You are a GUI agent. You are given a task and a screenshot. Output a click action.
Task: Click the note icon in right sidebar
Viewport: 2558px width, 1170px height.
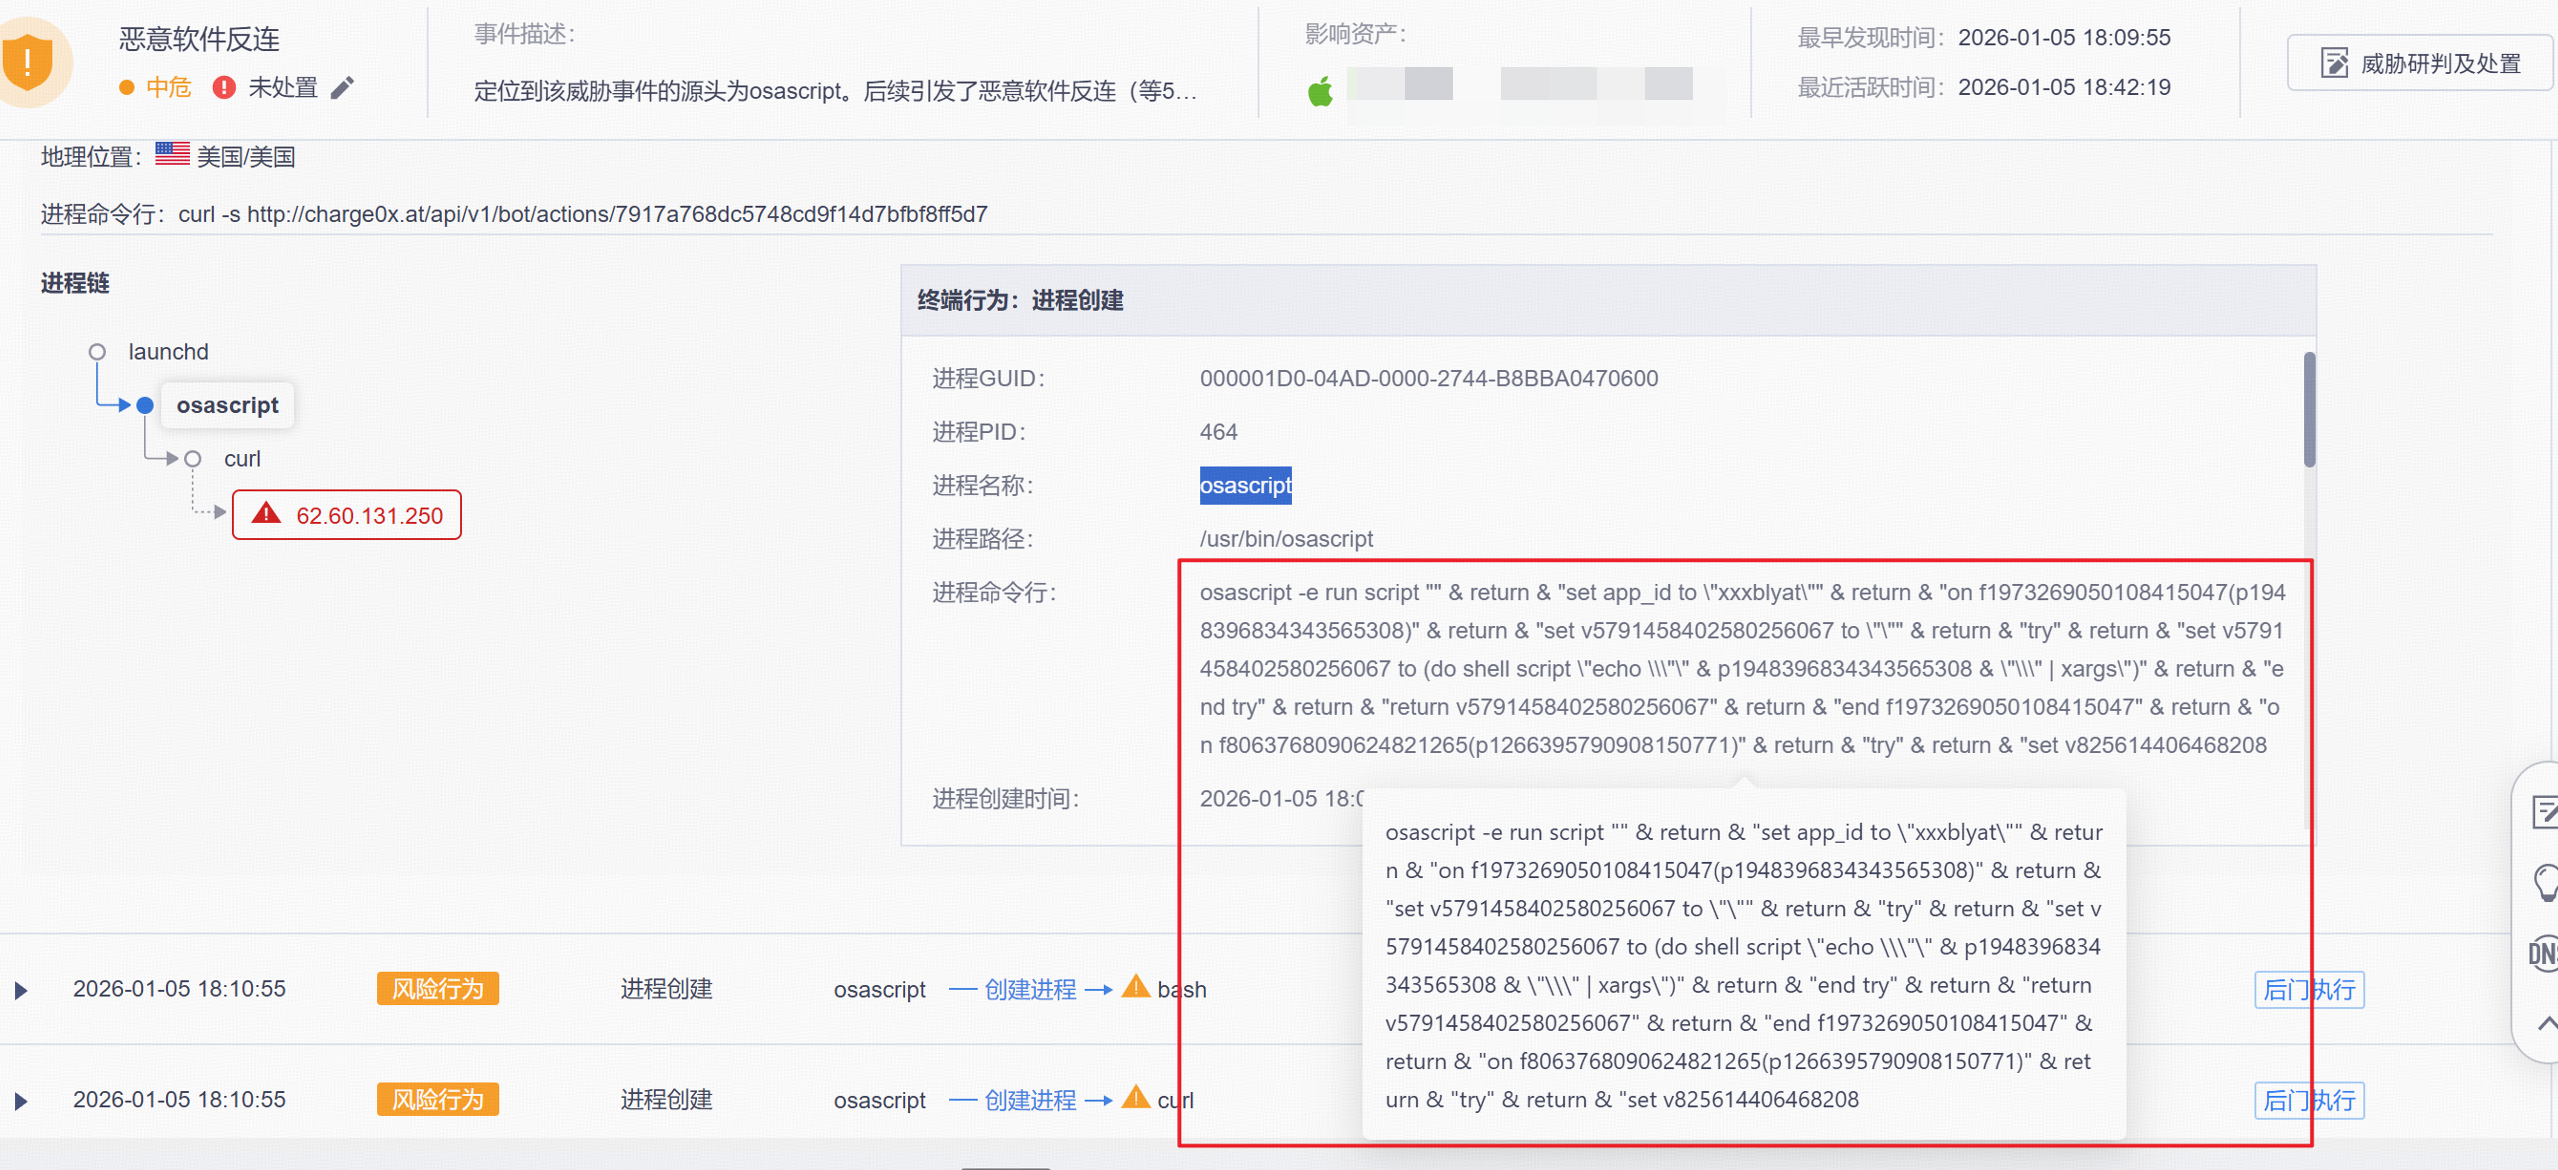pos(2544,811)
